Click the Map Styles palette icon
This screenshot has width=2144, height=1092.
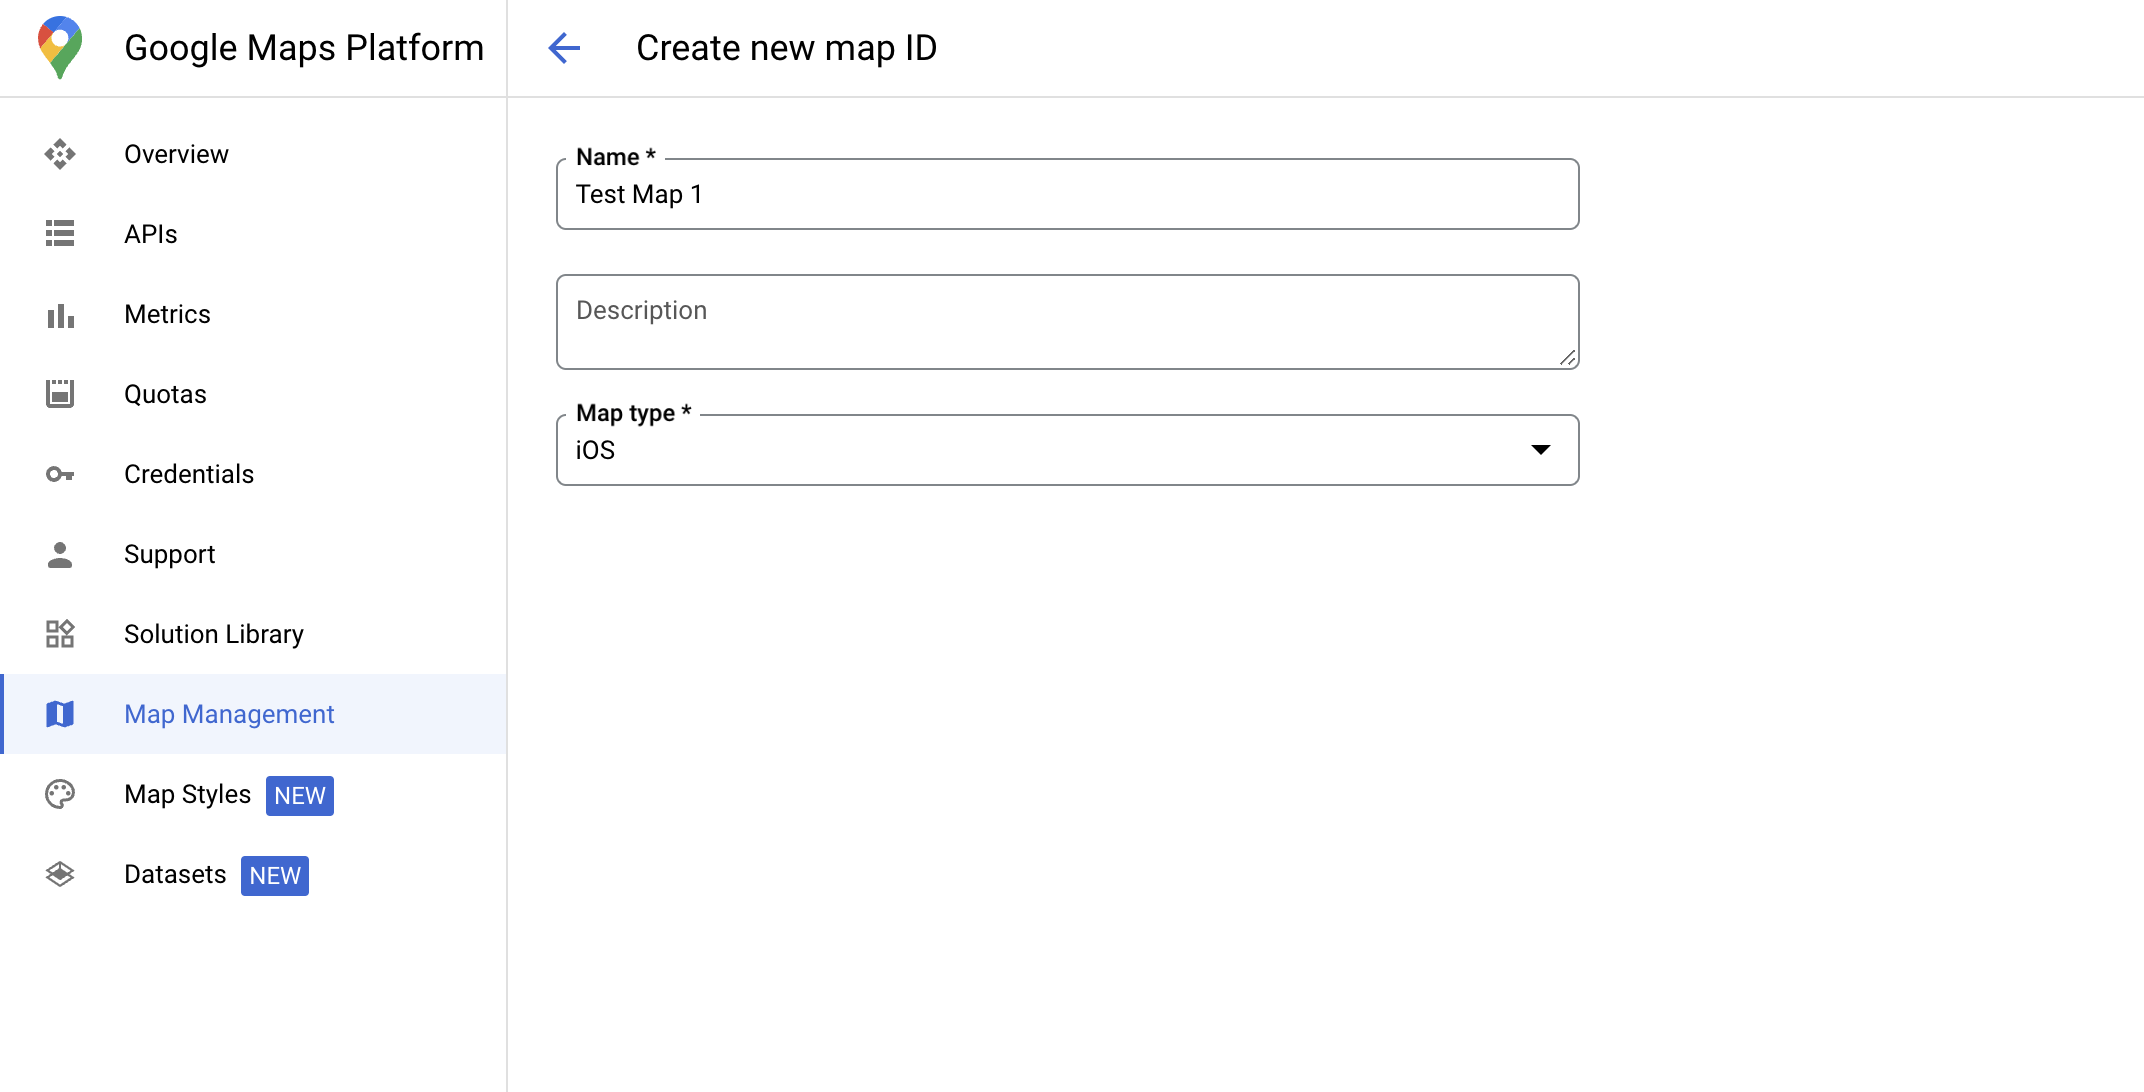61,795
